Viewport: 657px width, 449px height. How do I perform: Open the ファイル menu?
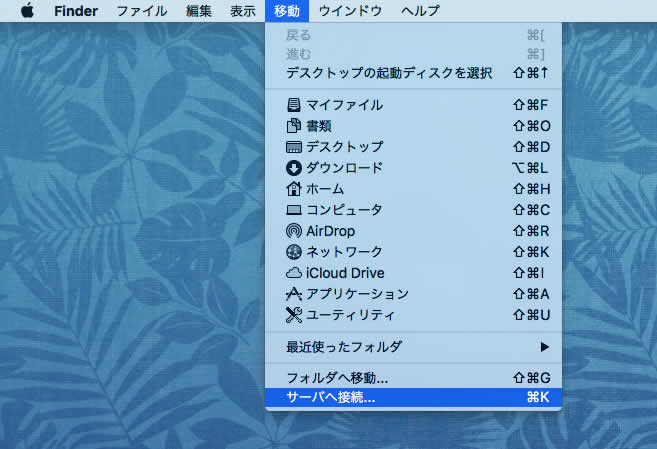(x=142, y=10)
